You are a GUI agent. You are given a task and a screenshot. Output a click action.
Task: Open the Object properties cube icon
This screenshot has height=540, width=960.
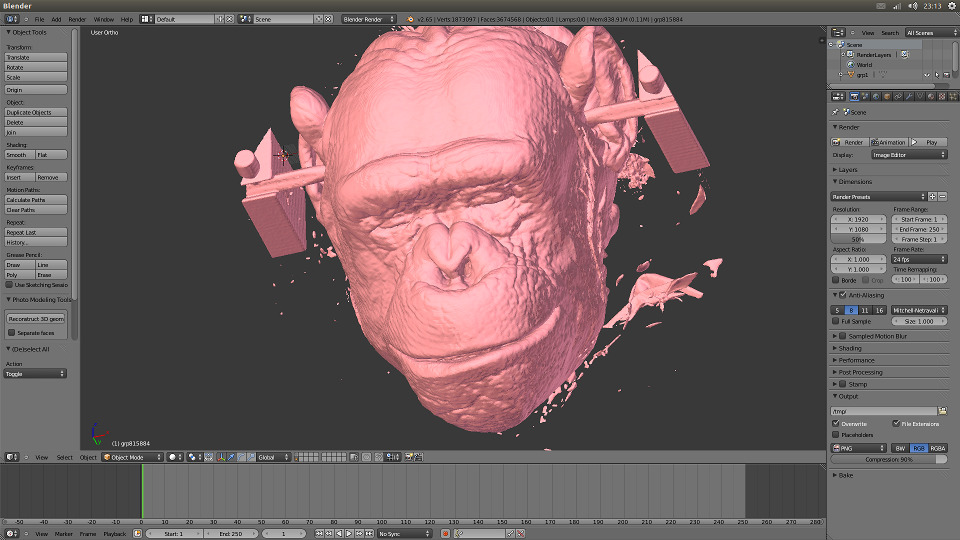(x=887, y=97)
